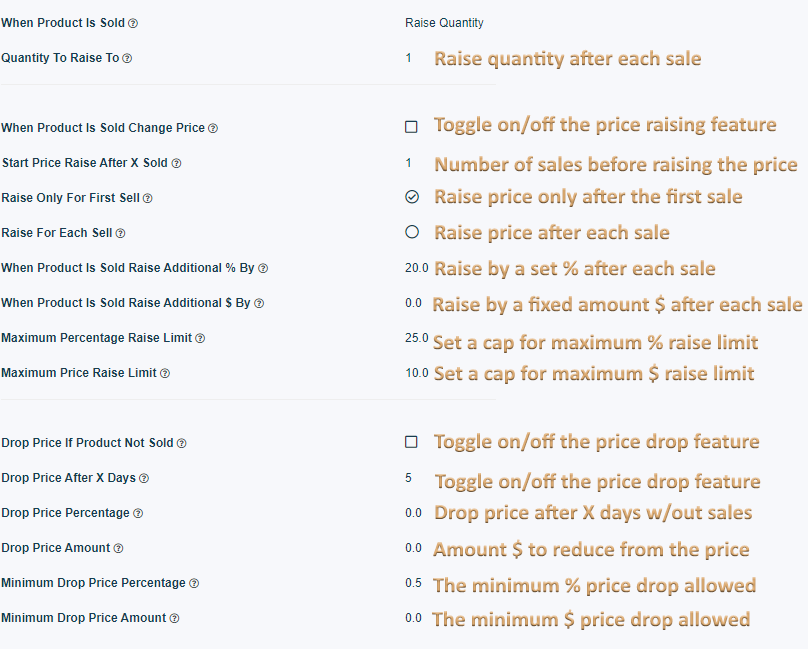Edit the 20.0 raise additional percent value
808x649 pixels.
pos(416,268)
